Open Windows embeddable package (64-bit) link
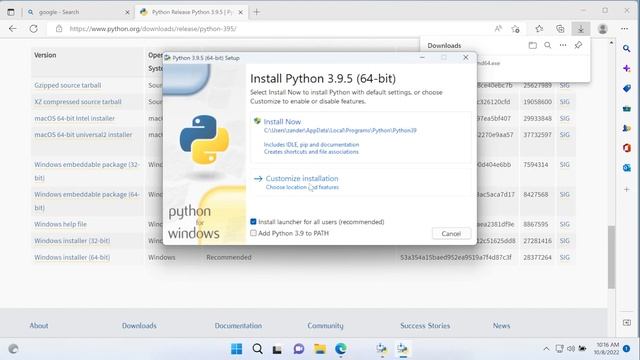This screenshot has width=640, height=360. click(x=87, y=201)
